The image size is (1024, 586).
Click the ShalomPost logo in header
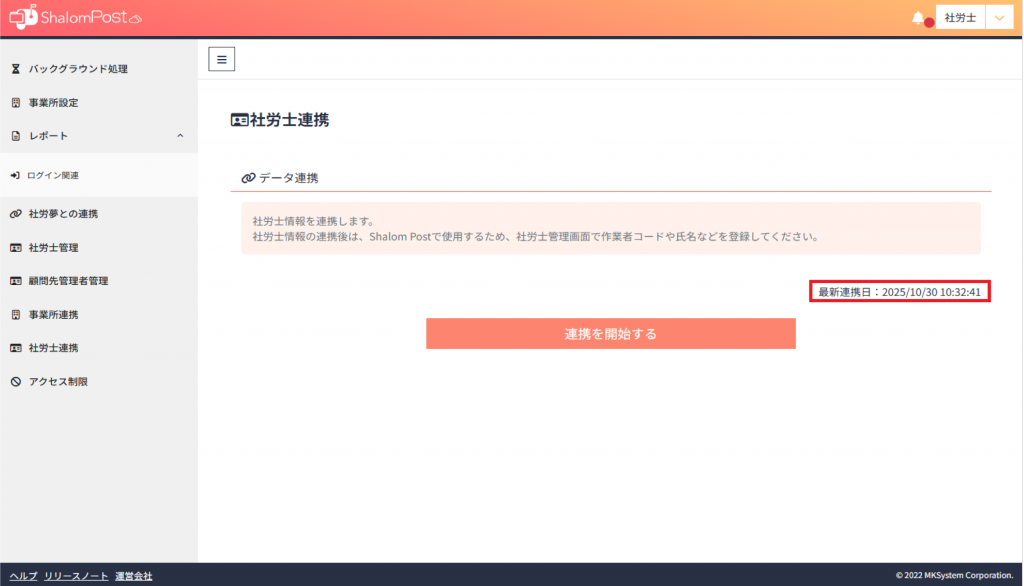pyautogui.click(x=76, y=18)
